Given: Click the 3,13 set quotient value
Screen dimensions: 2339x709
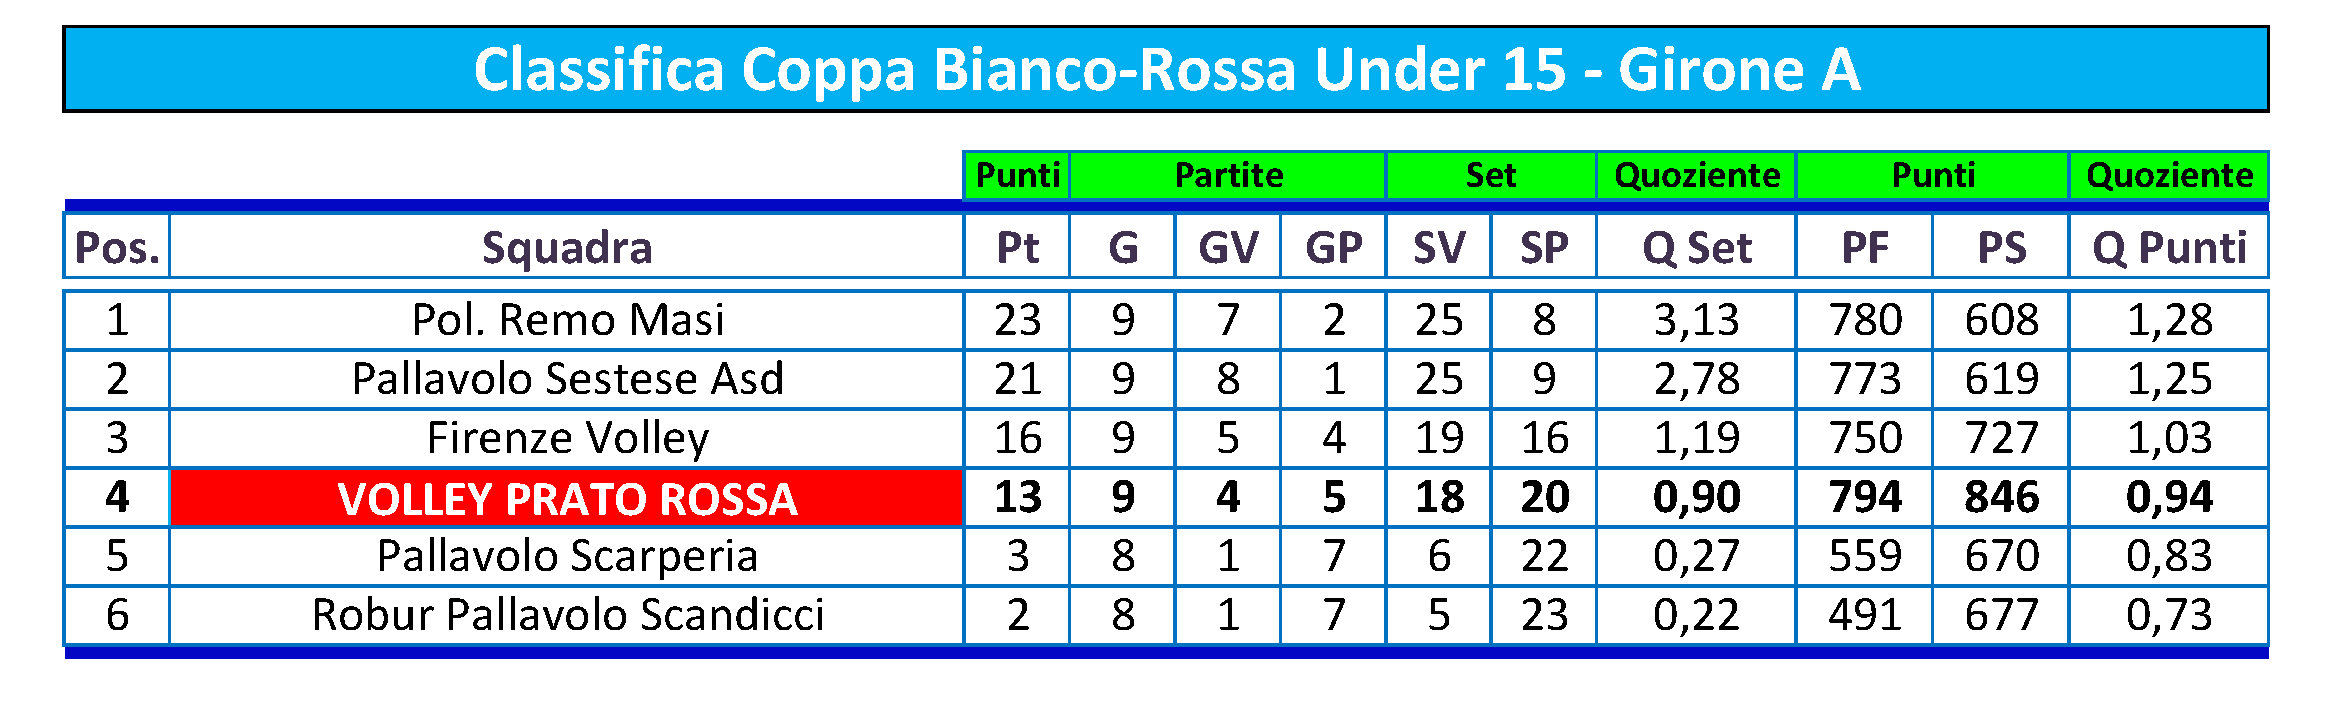Looking at the screenshot, I should 1696,320.
